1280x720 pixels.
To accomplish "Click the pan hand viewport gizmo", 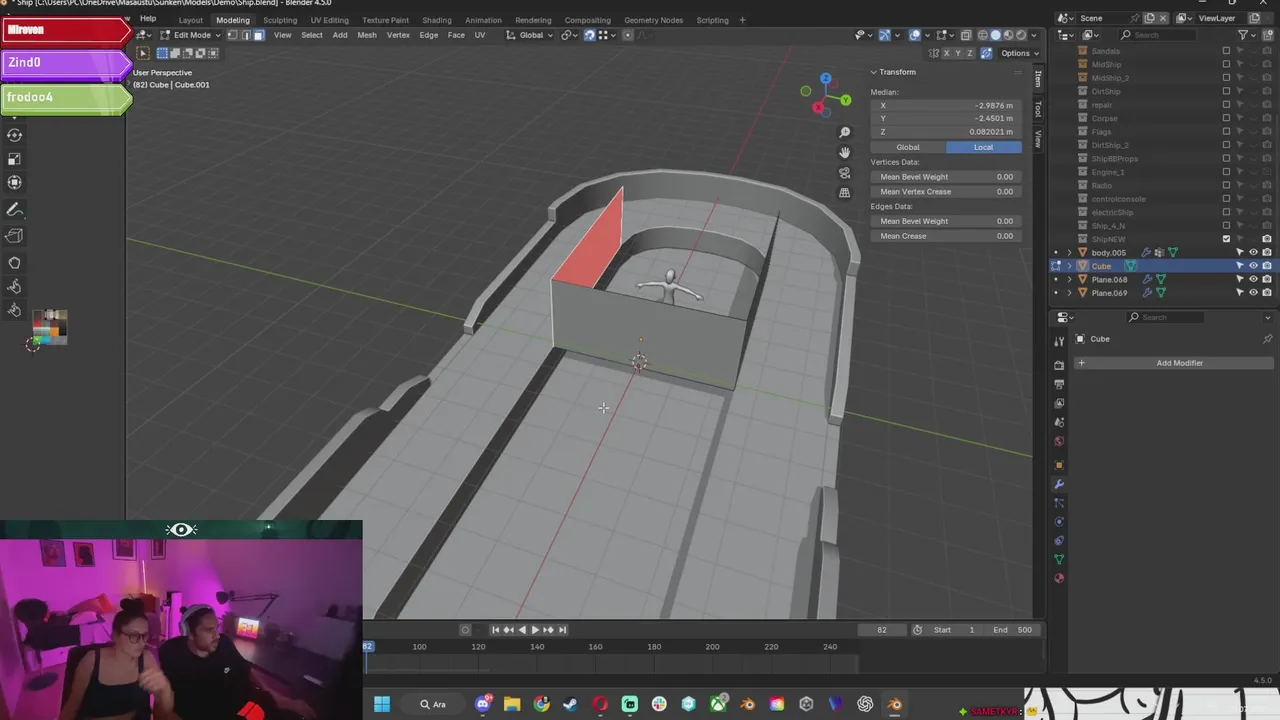I will coord(845,152).
